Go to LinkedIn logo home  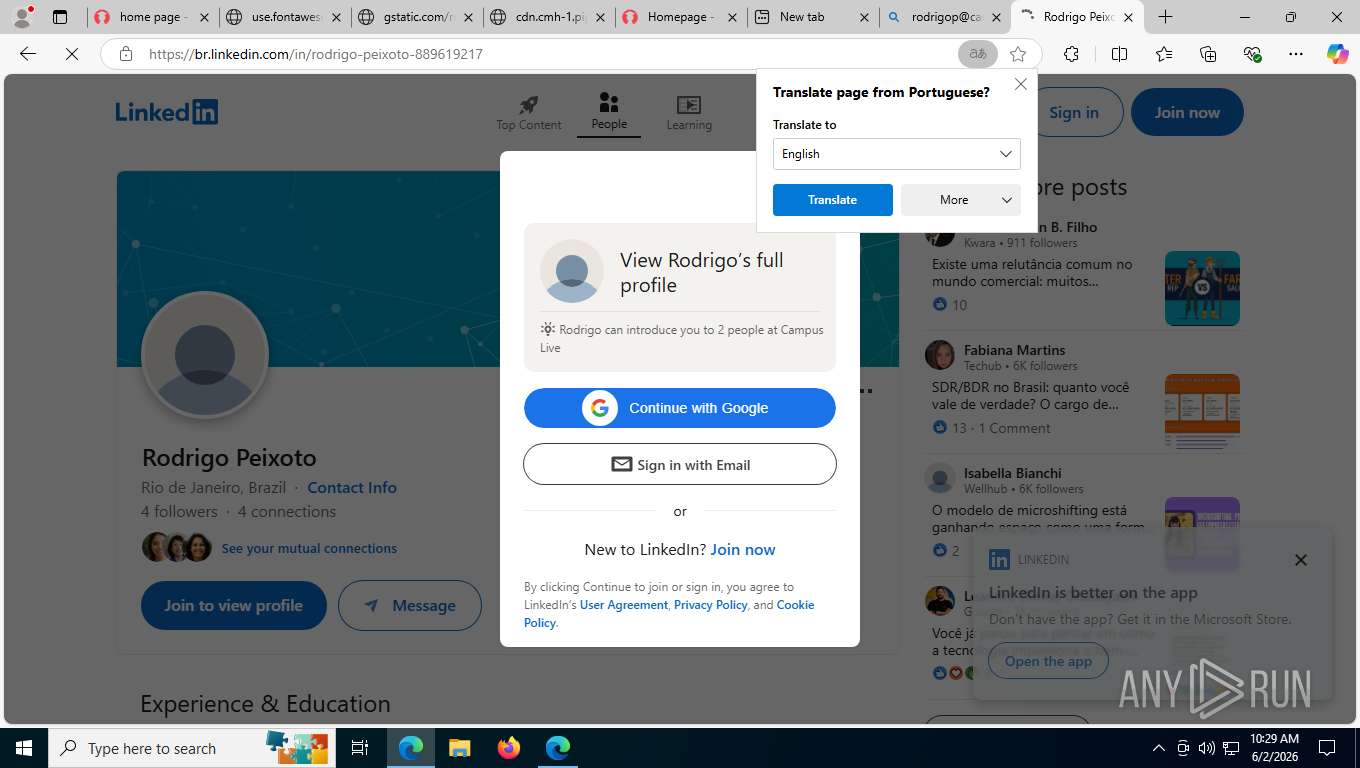[166, 112]
